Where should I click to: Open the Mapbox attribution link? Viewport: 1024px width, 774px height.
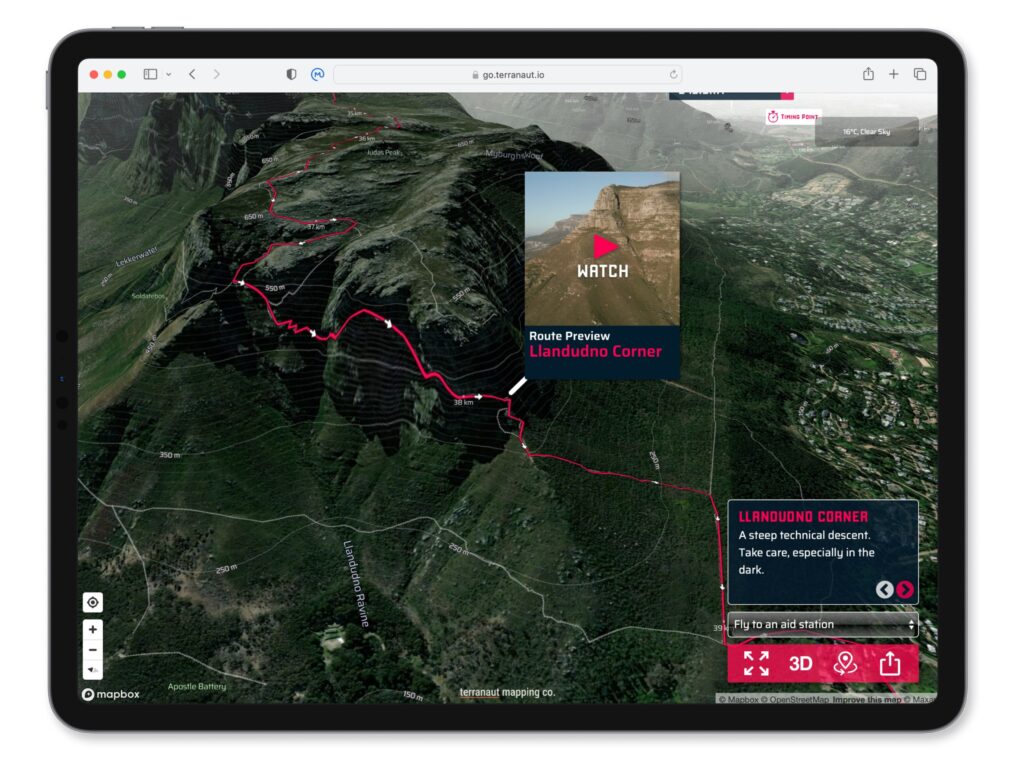coord(739,700)
